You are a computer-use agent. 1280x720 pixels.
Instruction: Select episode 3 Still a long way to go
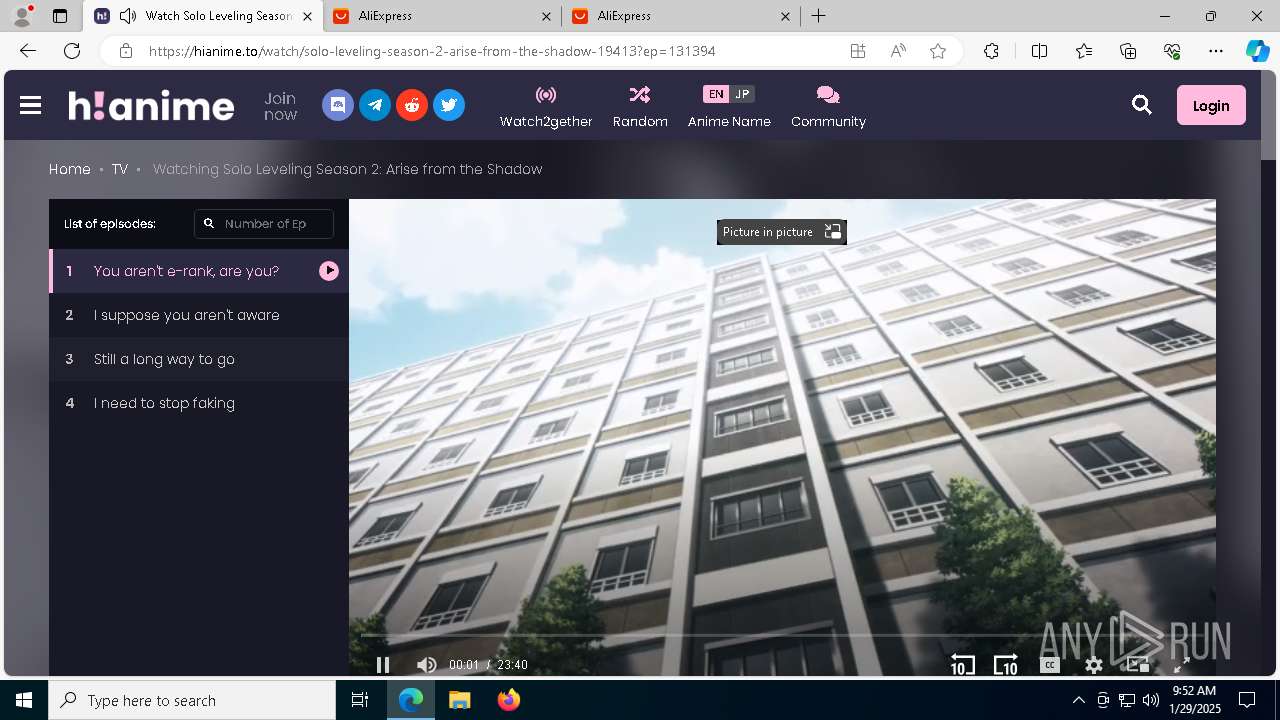pyautogui.click(x=199, y=359)
